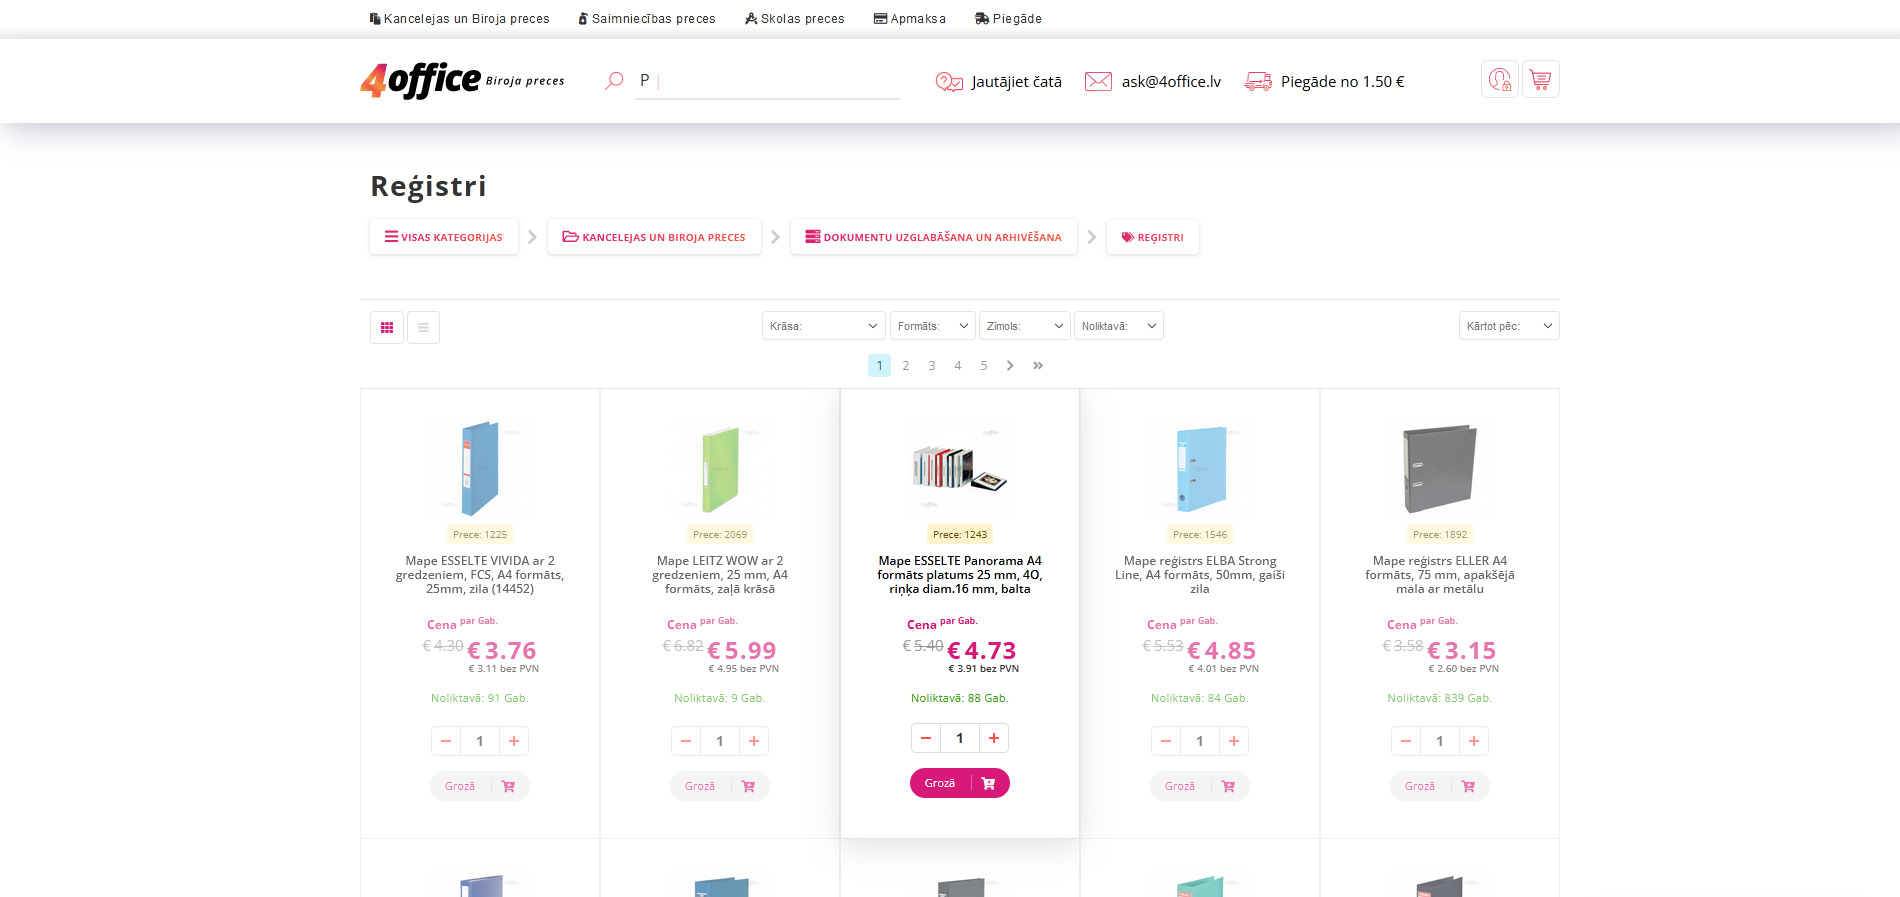
Task: Open LEITZ WOW green folder thumbnail
Action: pos(720,468)
